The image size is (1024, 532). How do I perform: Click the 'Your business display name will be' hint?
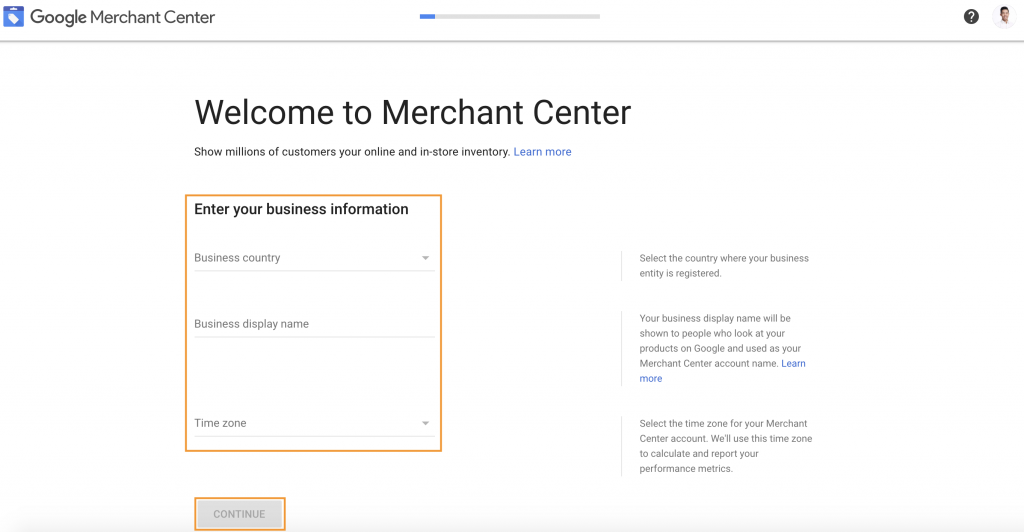(722, 348)
